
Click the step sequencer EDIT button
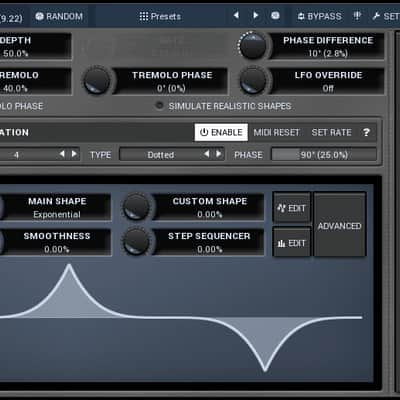coord(292,243)
